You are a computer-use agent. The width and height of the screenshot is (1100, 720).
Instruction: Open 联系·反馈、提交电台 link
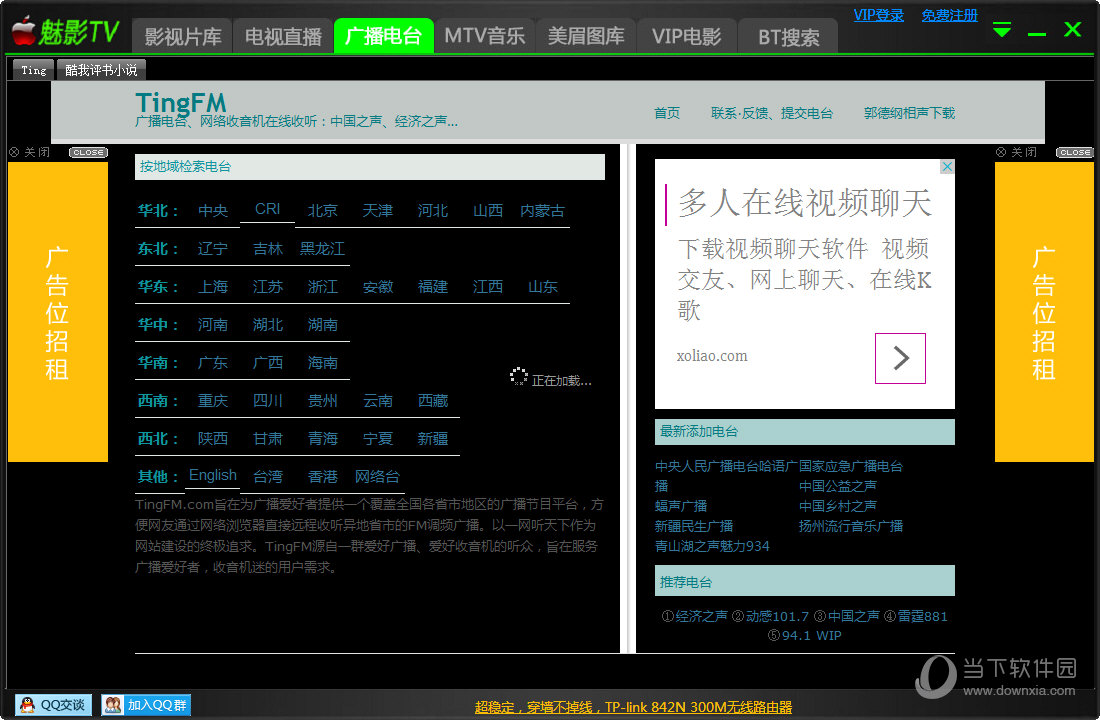772,113
